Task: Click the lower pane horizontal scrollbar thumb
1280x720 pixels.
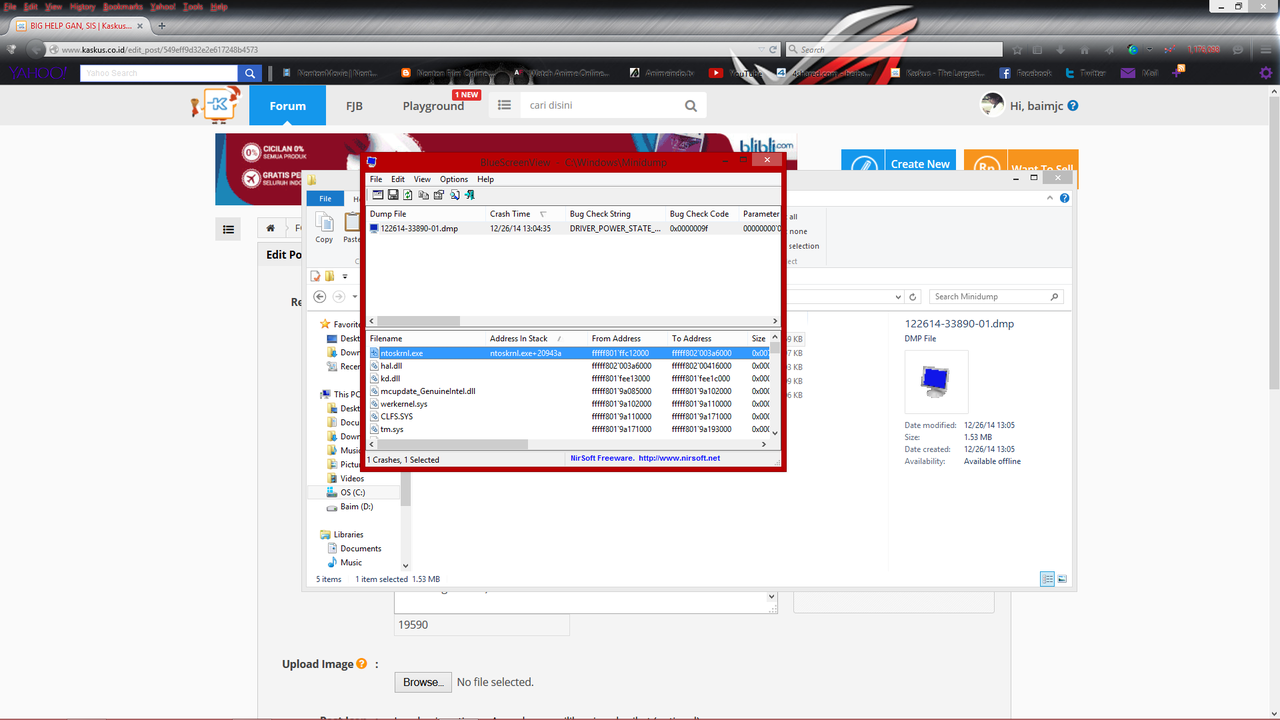Action: click(x=452, y=444)
